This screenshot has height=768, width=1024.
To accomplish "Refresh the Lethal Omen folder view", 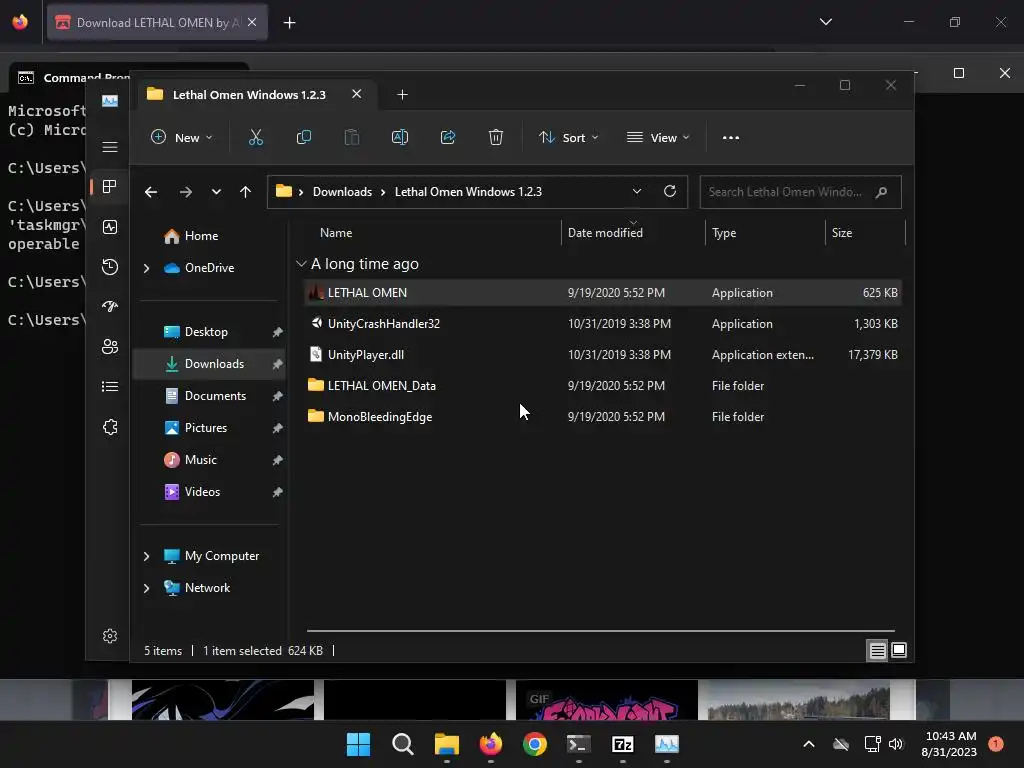I will click(x=669, y=191).
